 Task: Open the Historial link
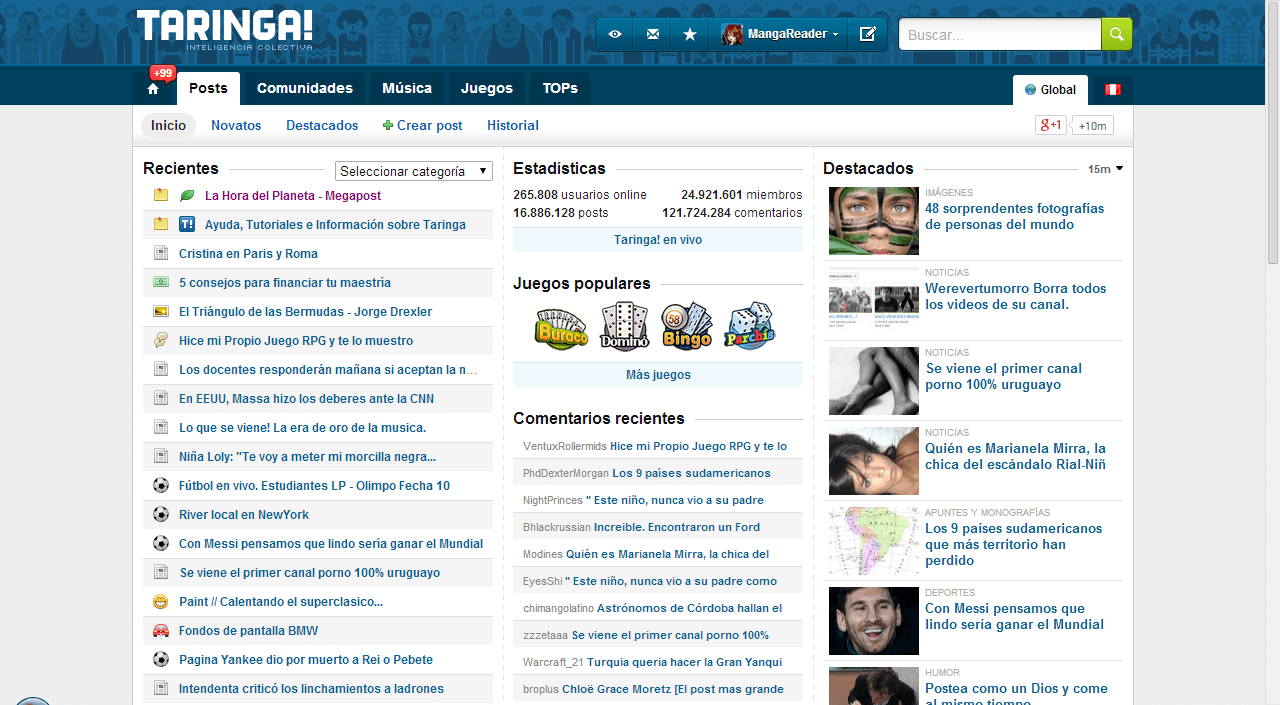point(513,125)
